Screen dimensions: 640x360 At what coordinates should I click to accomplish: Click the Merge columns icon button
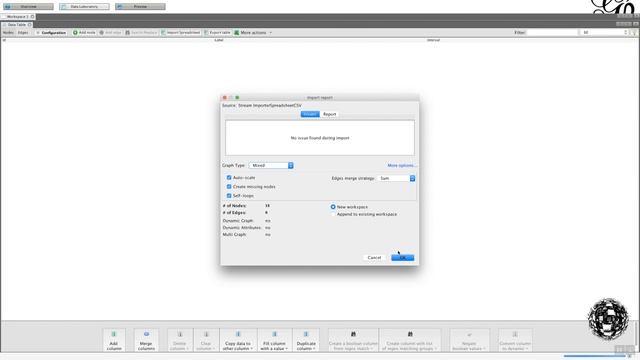coord(146,340)
